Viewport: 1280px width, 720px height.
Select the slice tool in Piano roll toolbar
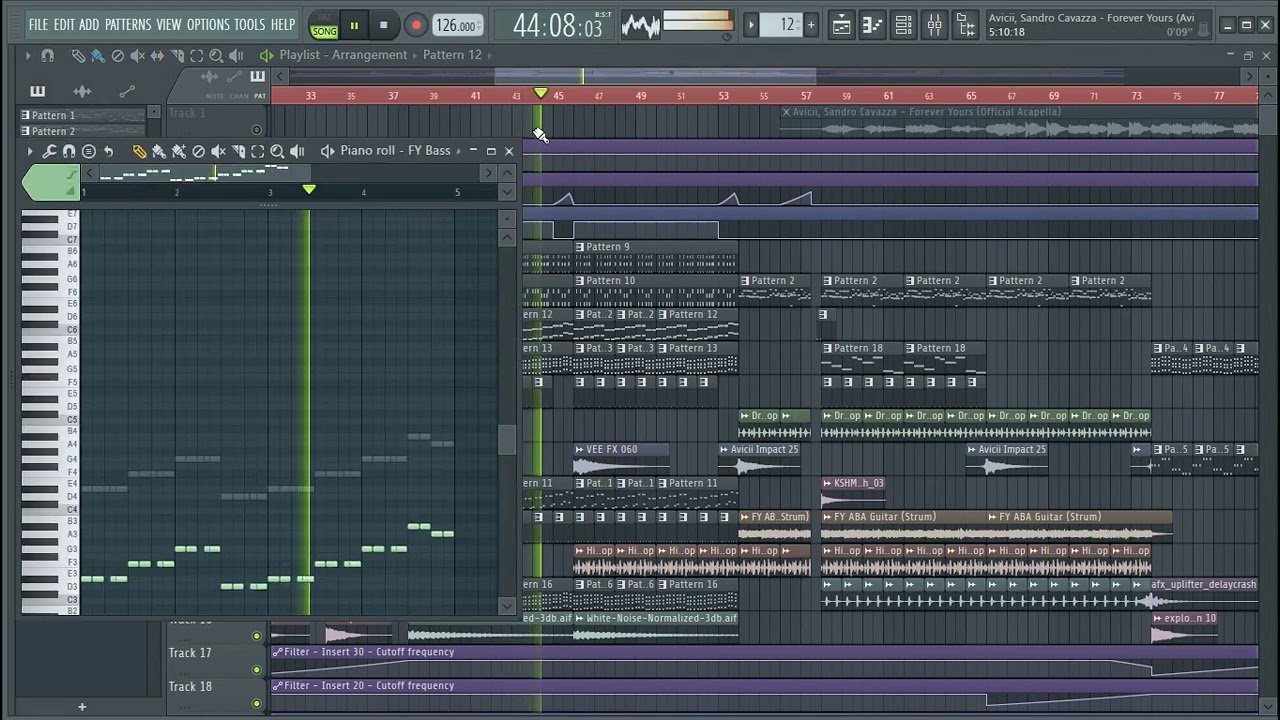[x=238, y=151]
